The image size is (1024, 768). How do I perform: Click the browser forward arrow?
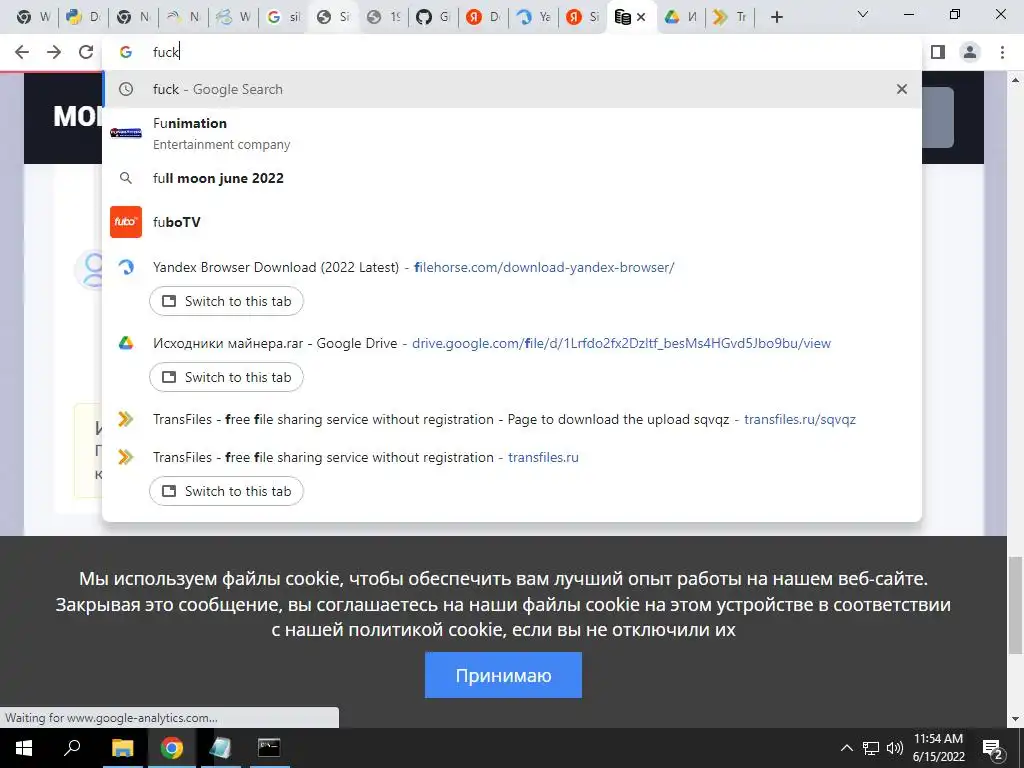click(54, 52)
